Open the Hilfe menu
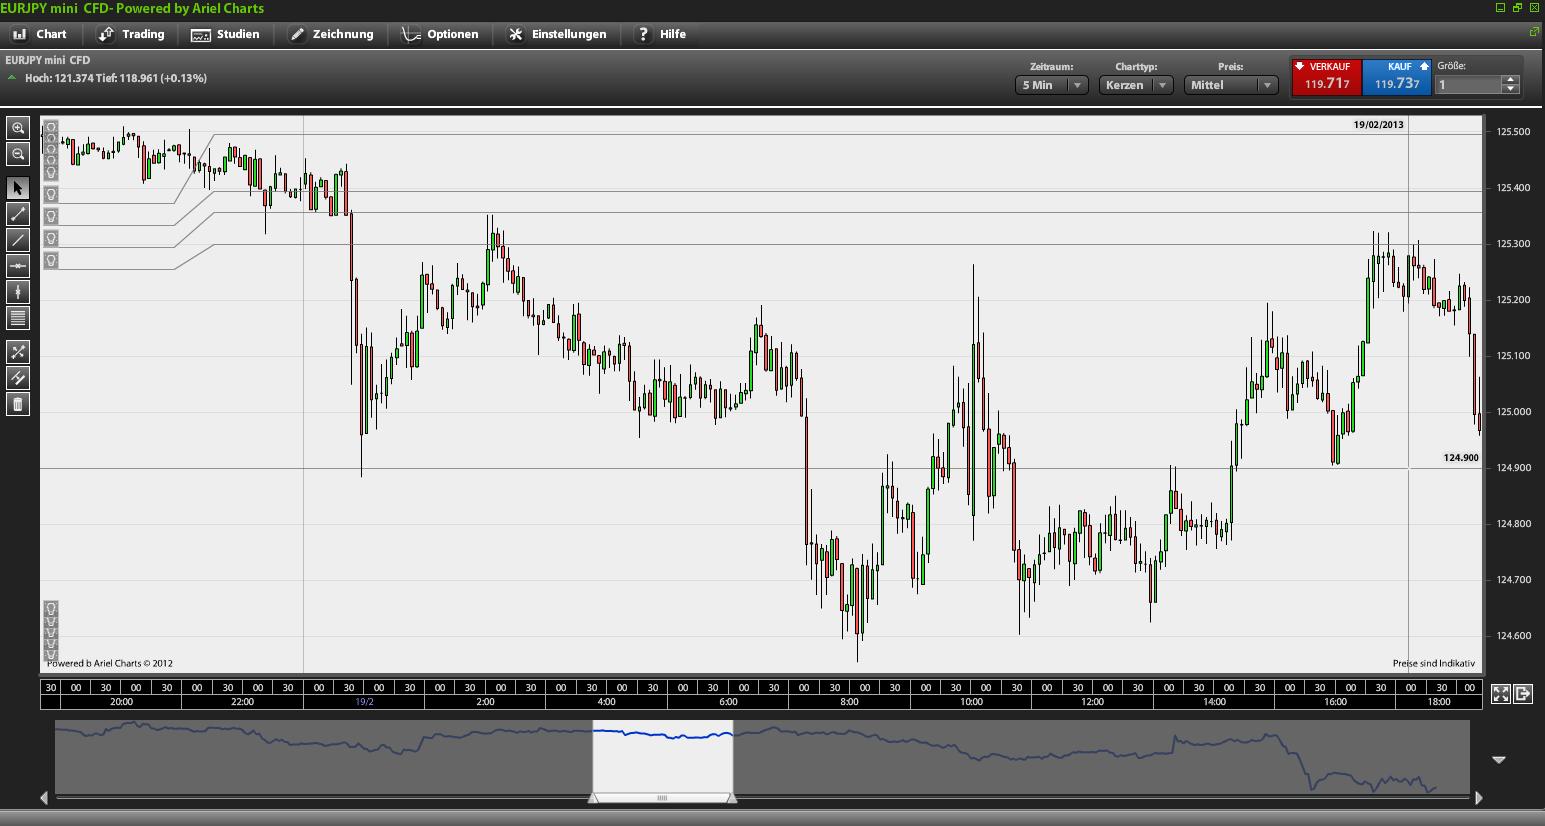The height and width of the screenshot is (826, 1545). pos(662,34)
